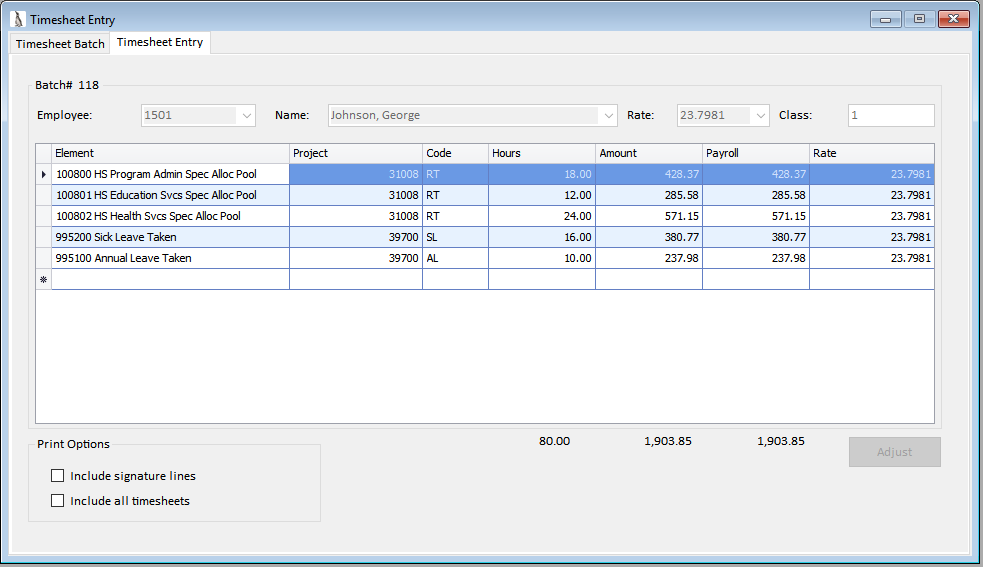Select the Timesheet Entry tab

[x=160, y=42]
